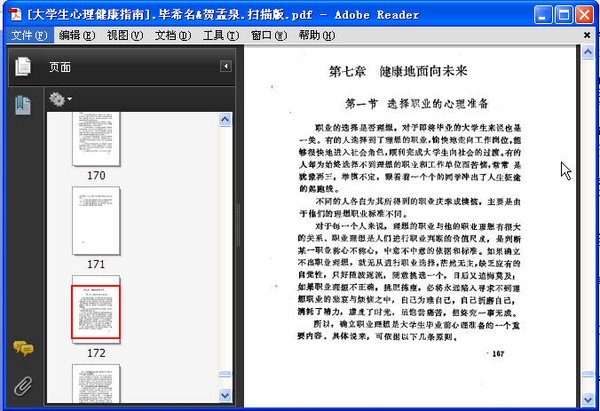Click document view scroll down arrow
Viewport: 600px width, 411px height.
coord(588,400)
